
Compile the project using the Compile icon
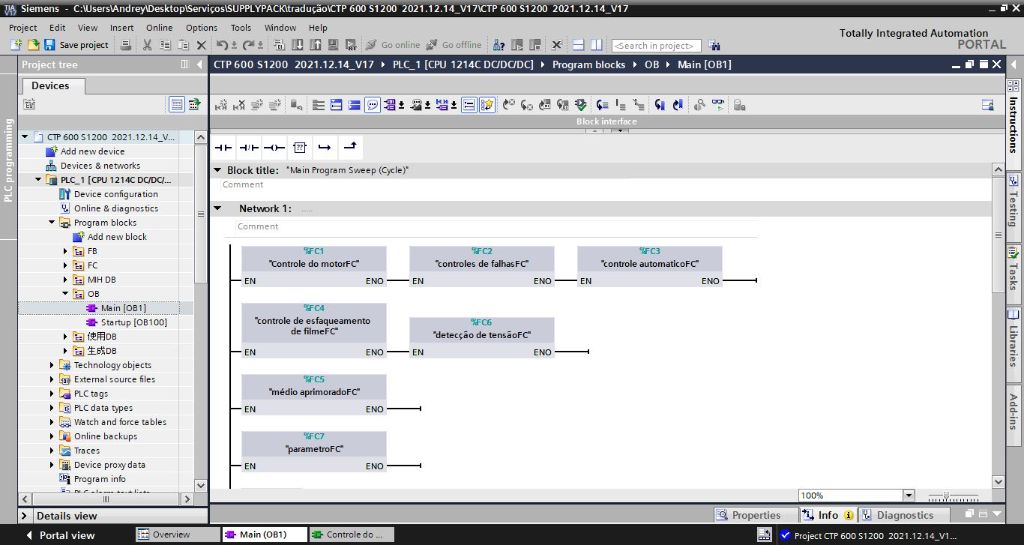(x=280, y=45)
